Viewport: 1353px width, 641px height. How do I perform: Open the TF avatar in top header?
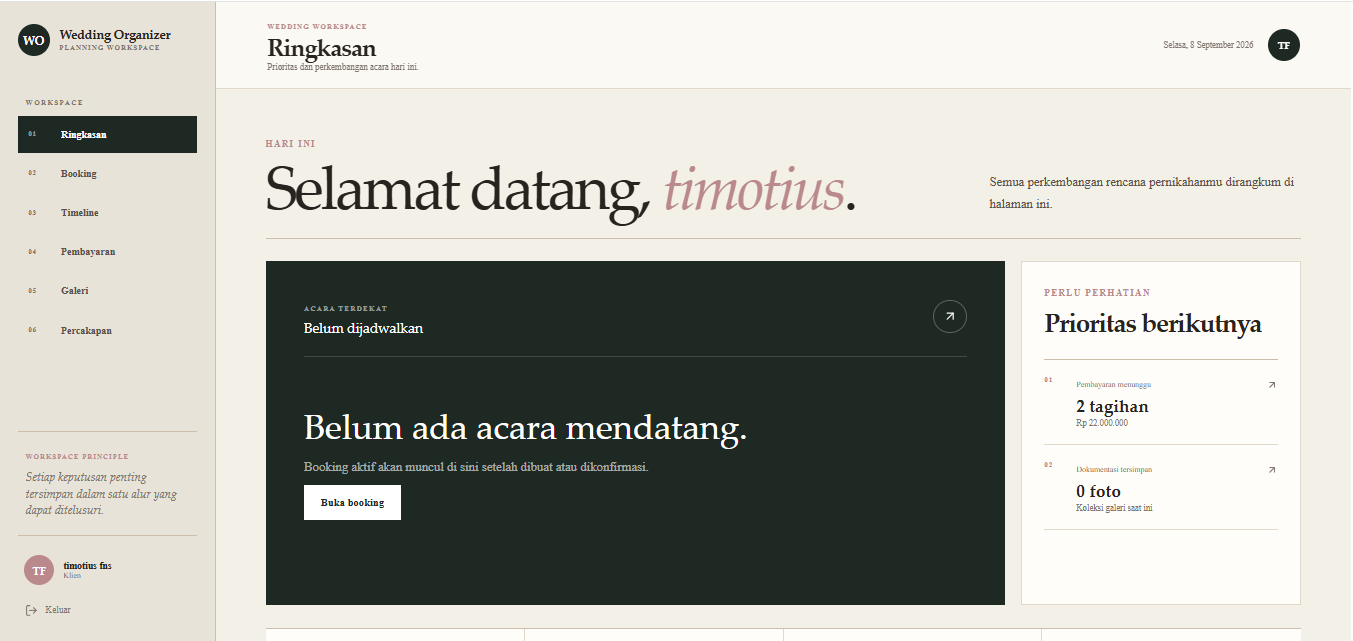click(x=1283, y=45)
